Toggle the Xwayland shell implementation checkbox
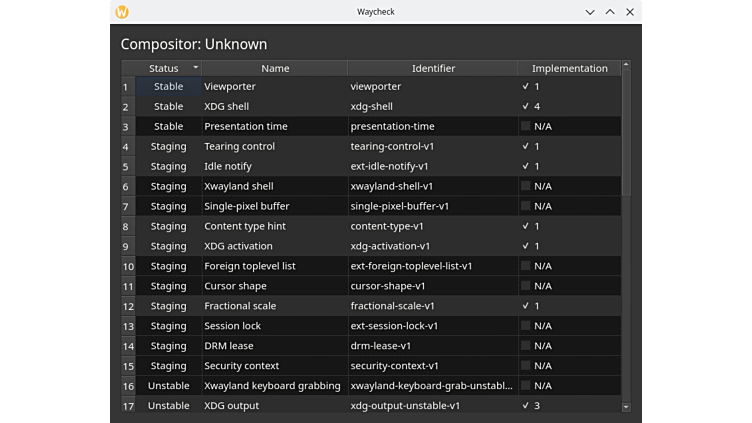 (525, 187)
